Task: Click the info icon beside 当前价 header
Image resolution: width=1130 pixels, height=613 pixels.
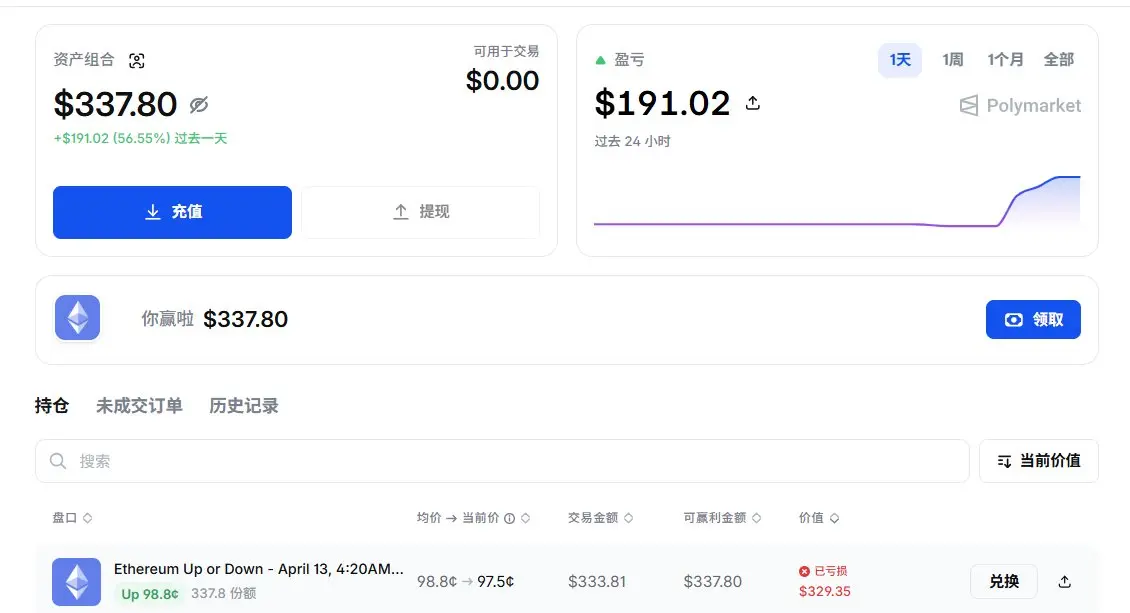Action: (x=510, y=518)
